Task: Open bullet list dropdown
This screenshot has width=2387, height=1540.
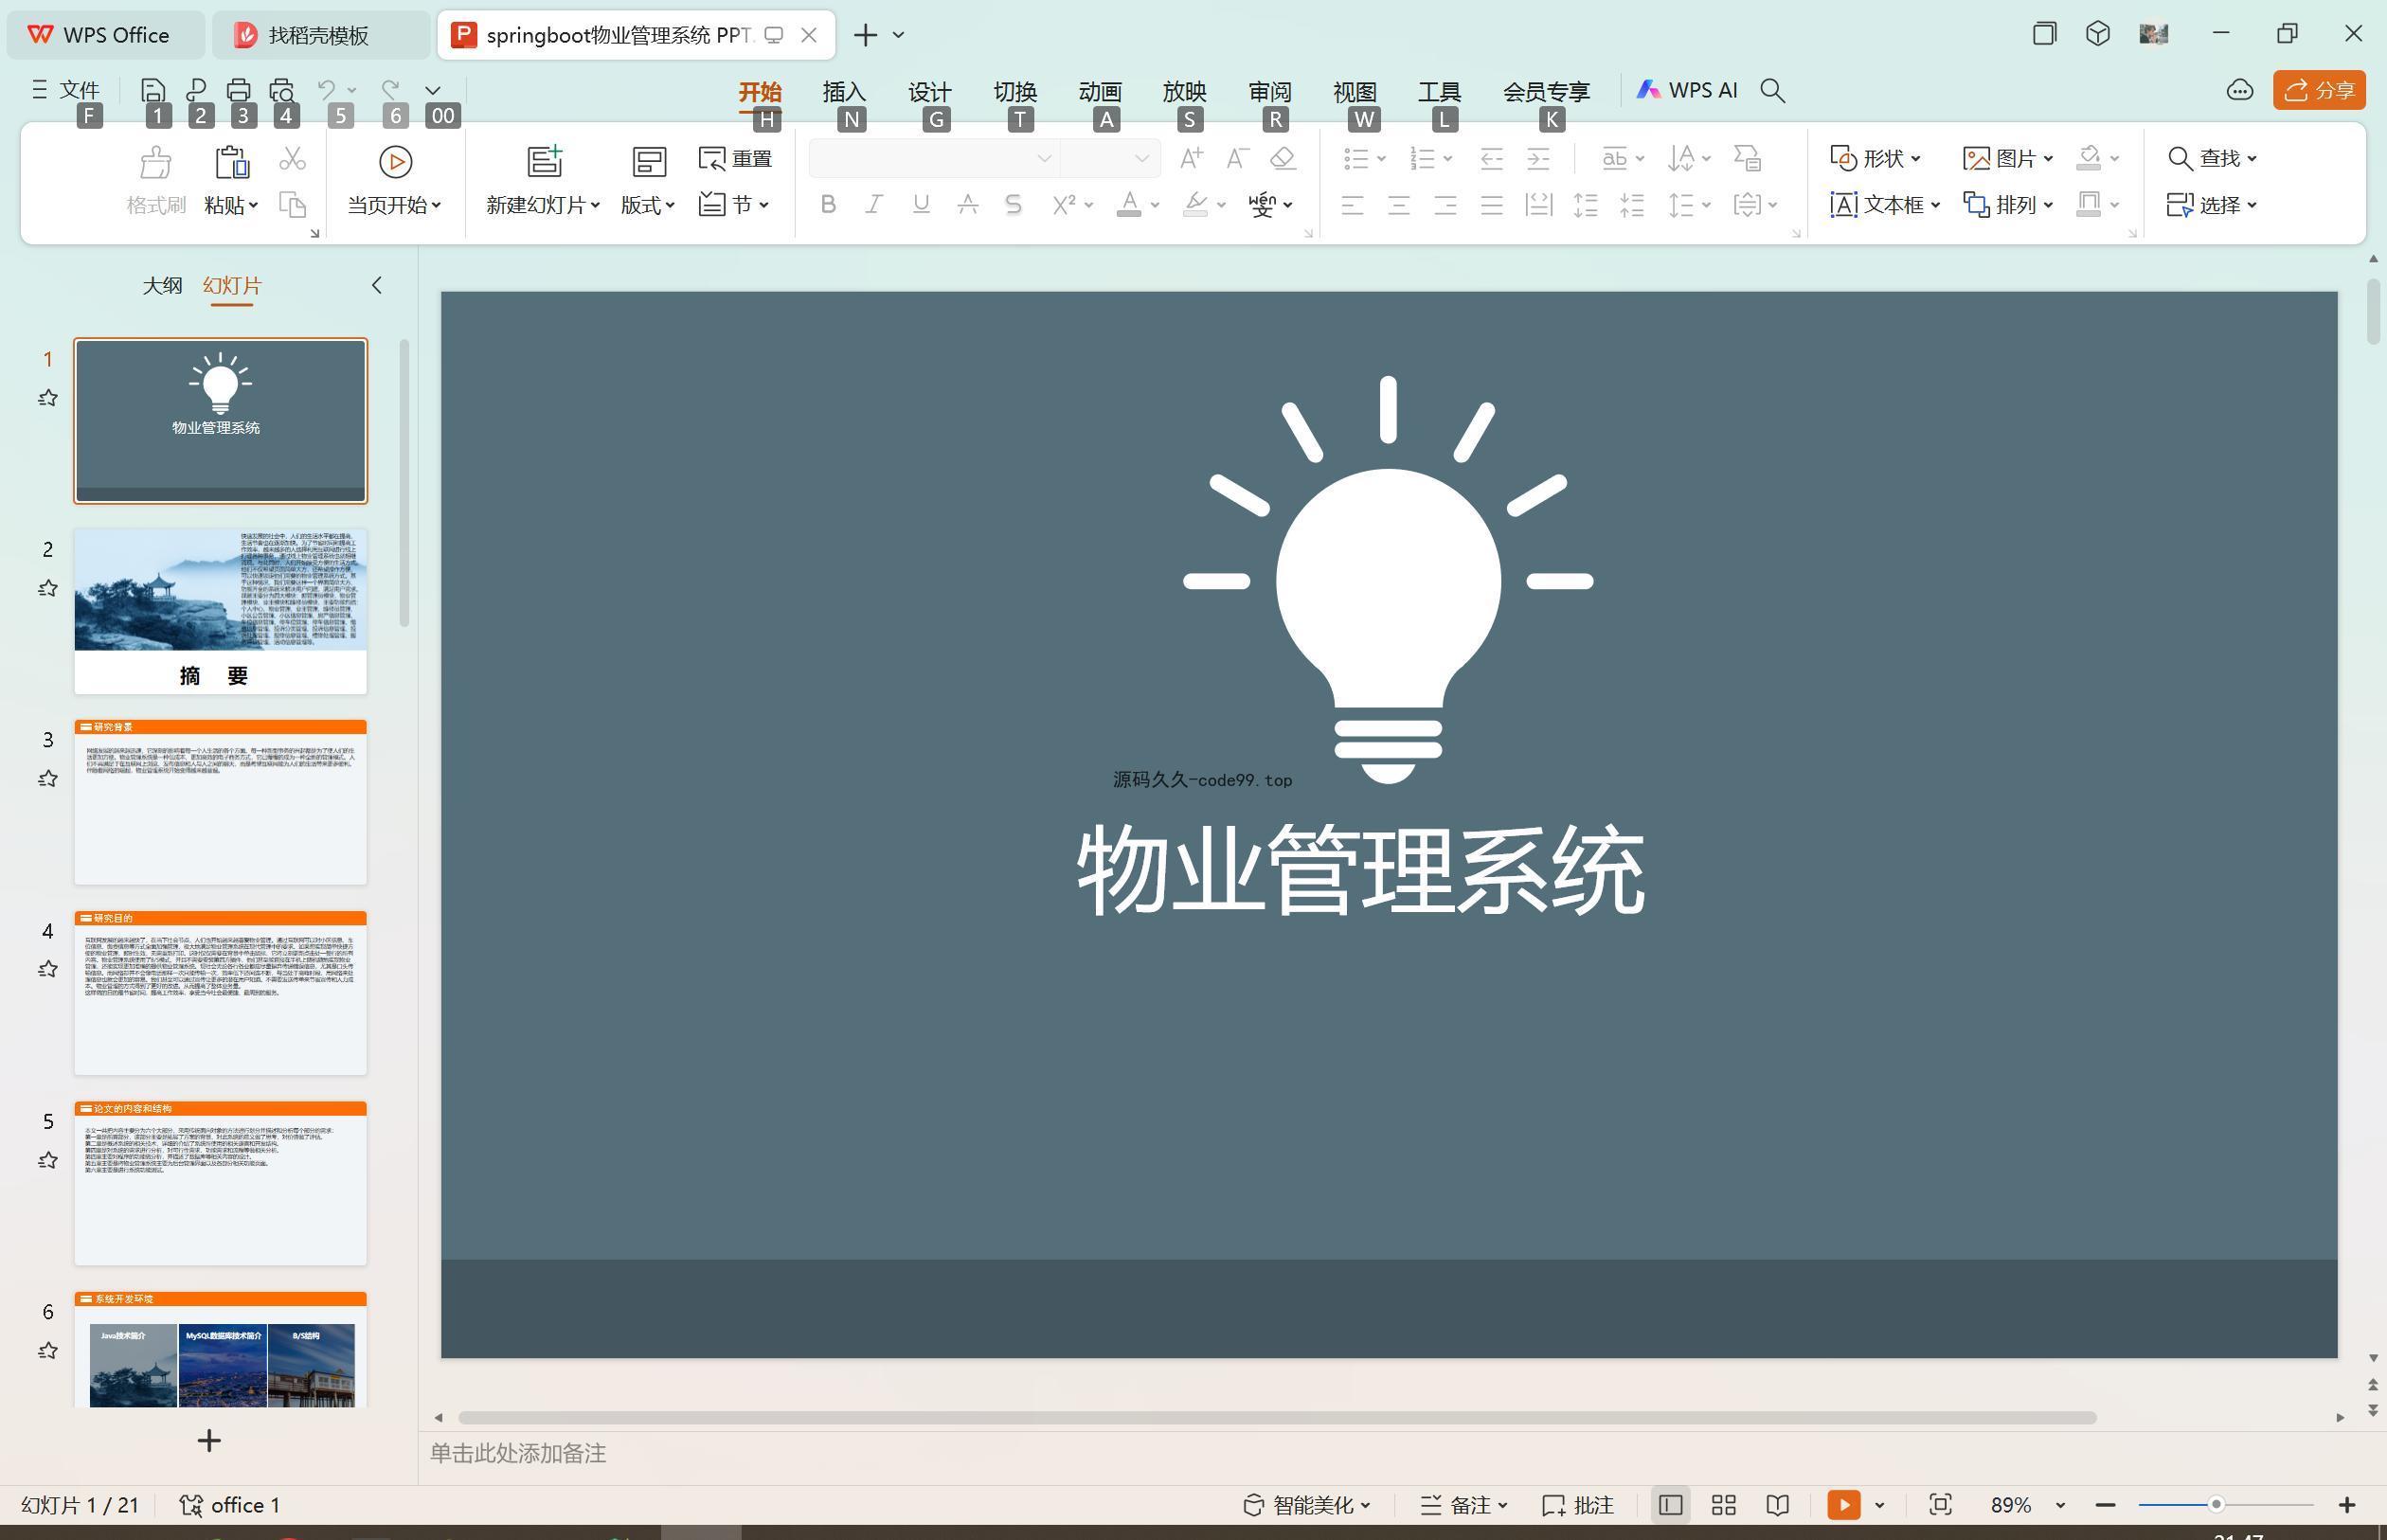Action: [x=1381, y=158]
